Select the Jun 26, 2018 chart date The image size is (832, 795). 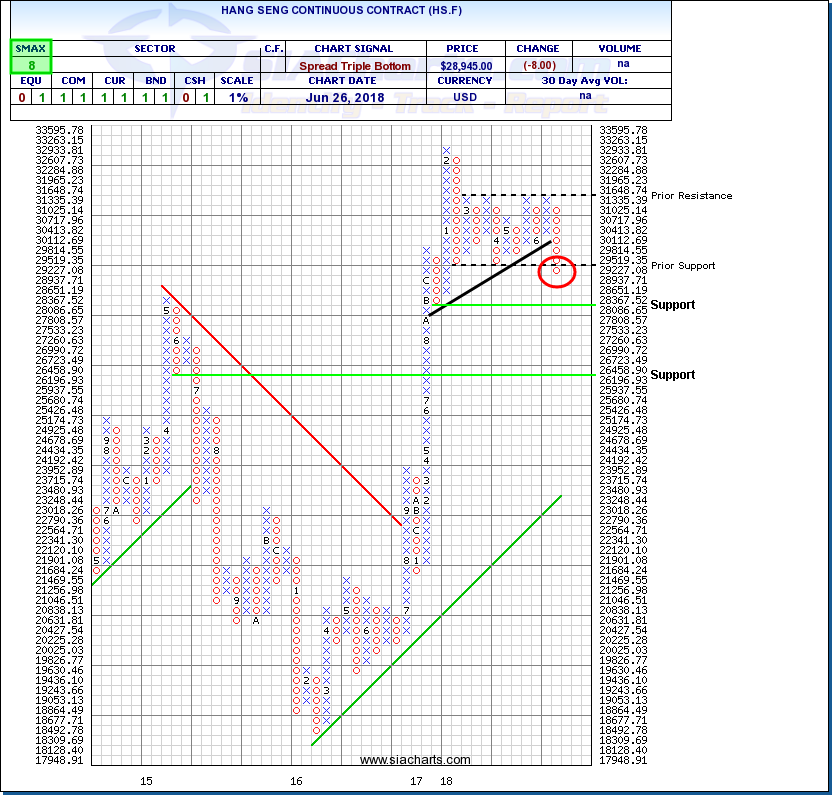(354, 97)
